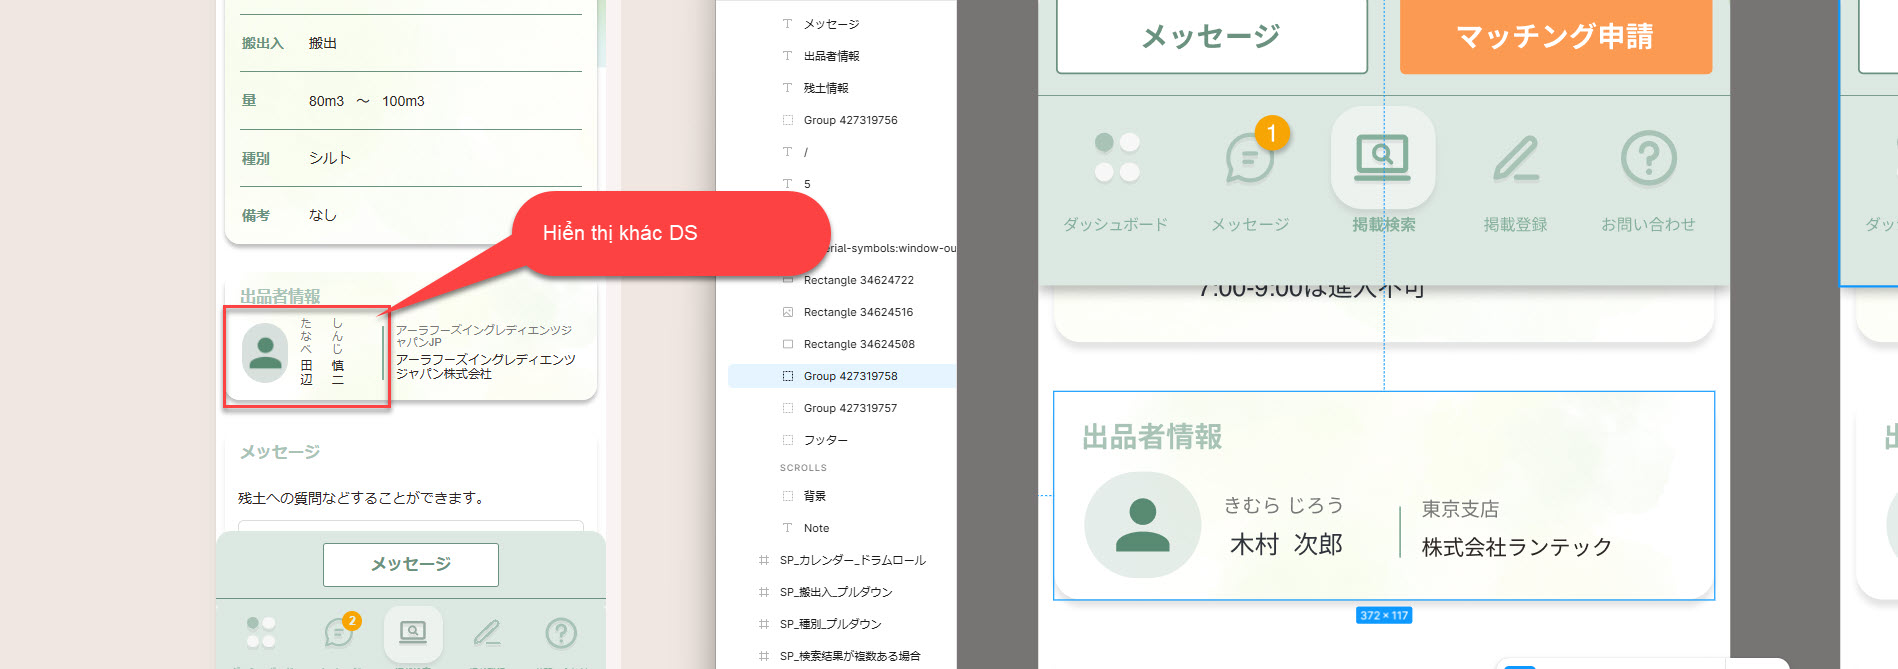Screen dimensions: 1898x669
Task: Click メッセージ button in the left preview
Action: tap(410, 565)
